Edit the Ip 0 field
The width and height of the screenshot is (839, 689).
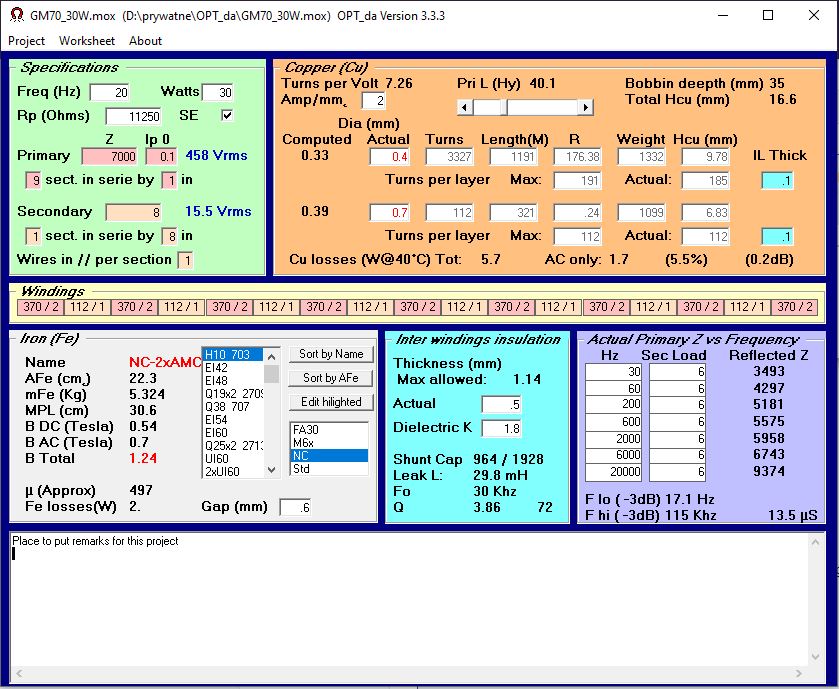[x=161, y=156]
